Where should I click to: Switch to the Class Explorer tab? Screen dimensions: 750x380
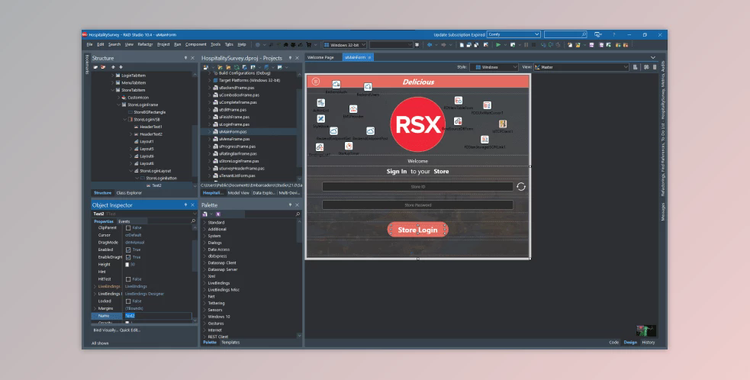[129, 193]
